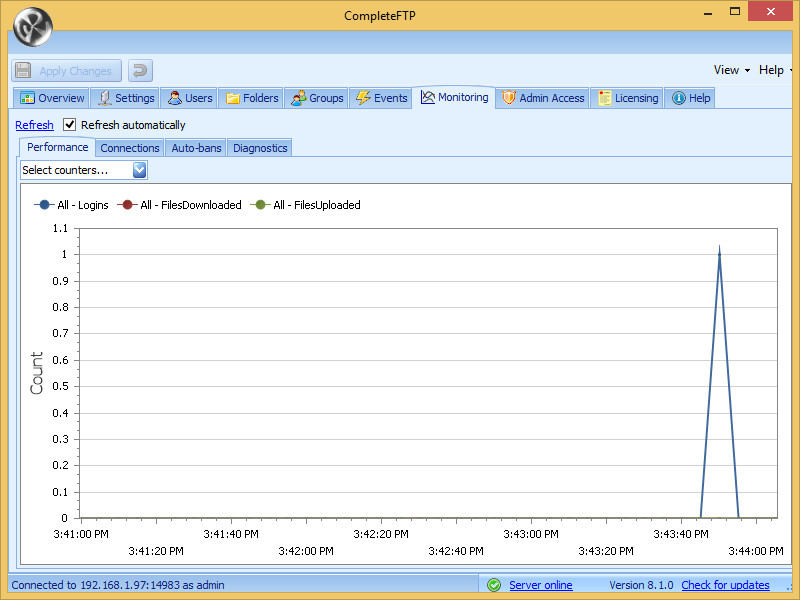Click the Settings tab wrench icon
Image resolution: width=800 pixels, height=600 pixels.
[x=105, y=98]
